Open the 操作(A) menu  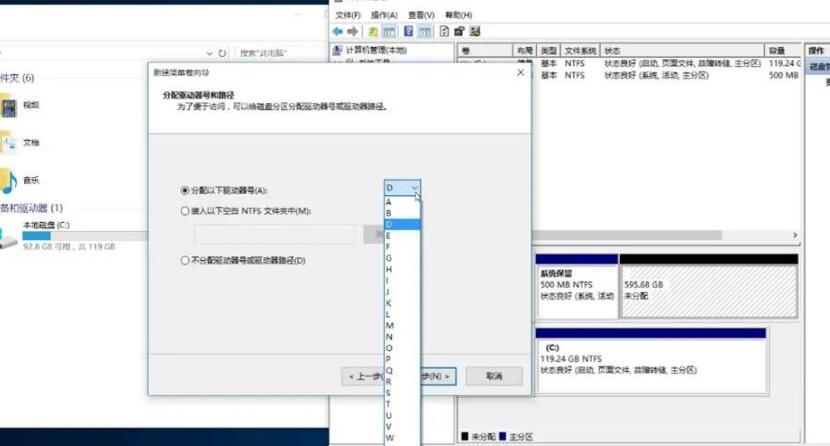384,15
